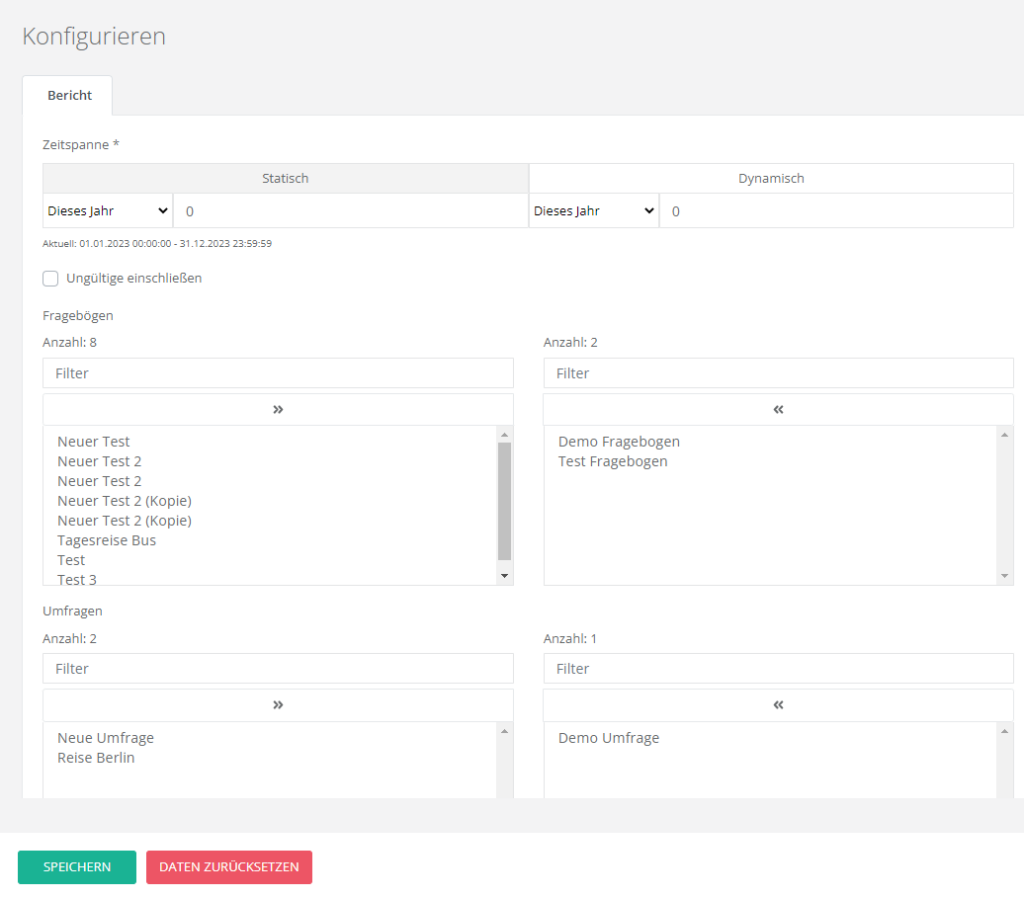
Task: Select Reise Berlin in the survey list
Action: click(x=96, y=757)
